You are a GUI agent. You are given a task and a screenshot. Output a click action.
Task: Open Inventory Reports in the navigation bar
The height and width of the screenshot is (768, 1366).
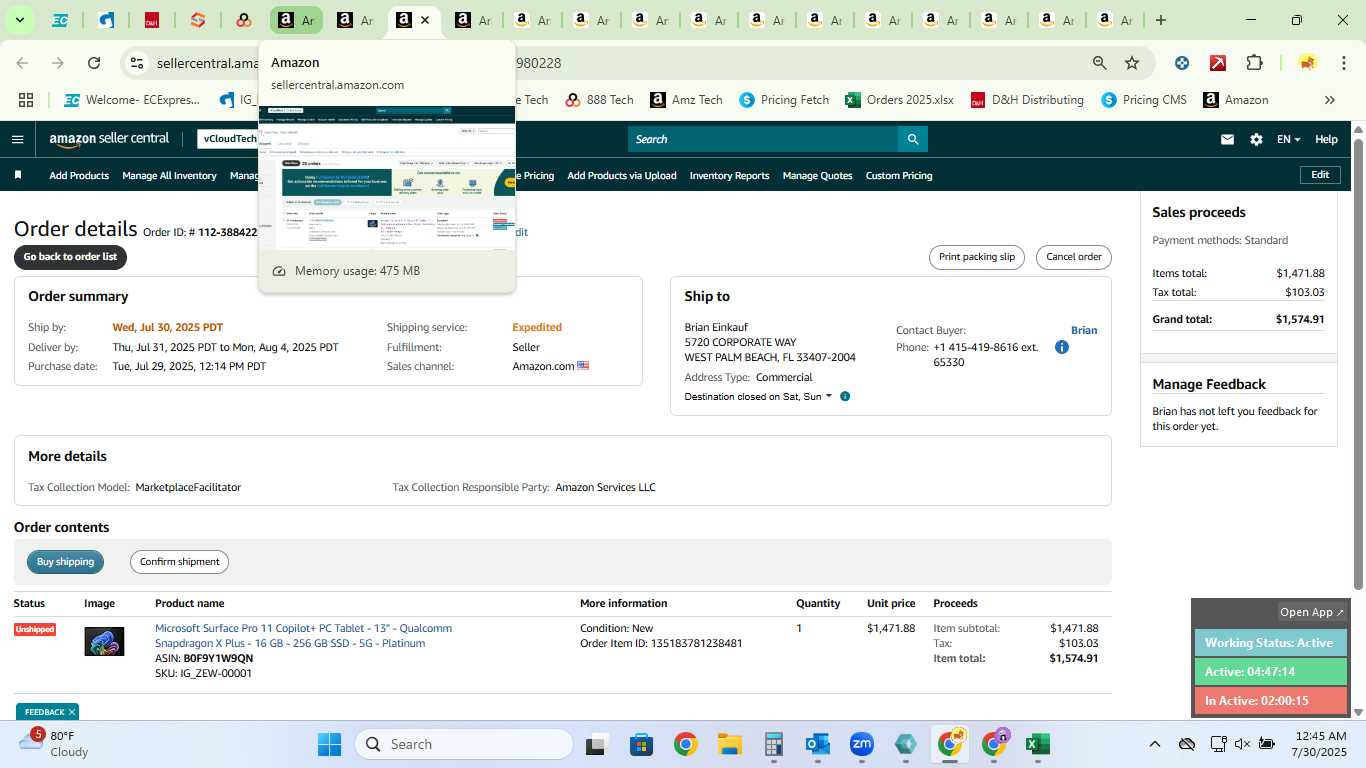click(730, 175)
